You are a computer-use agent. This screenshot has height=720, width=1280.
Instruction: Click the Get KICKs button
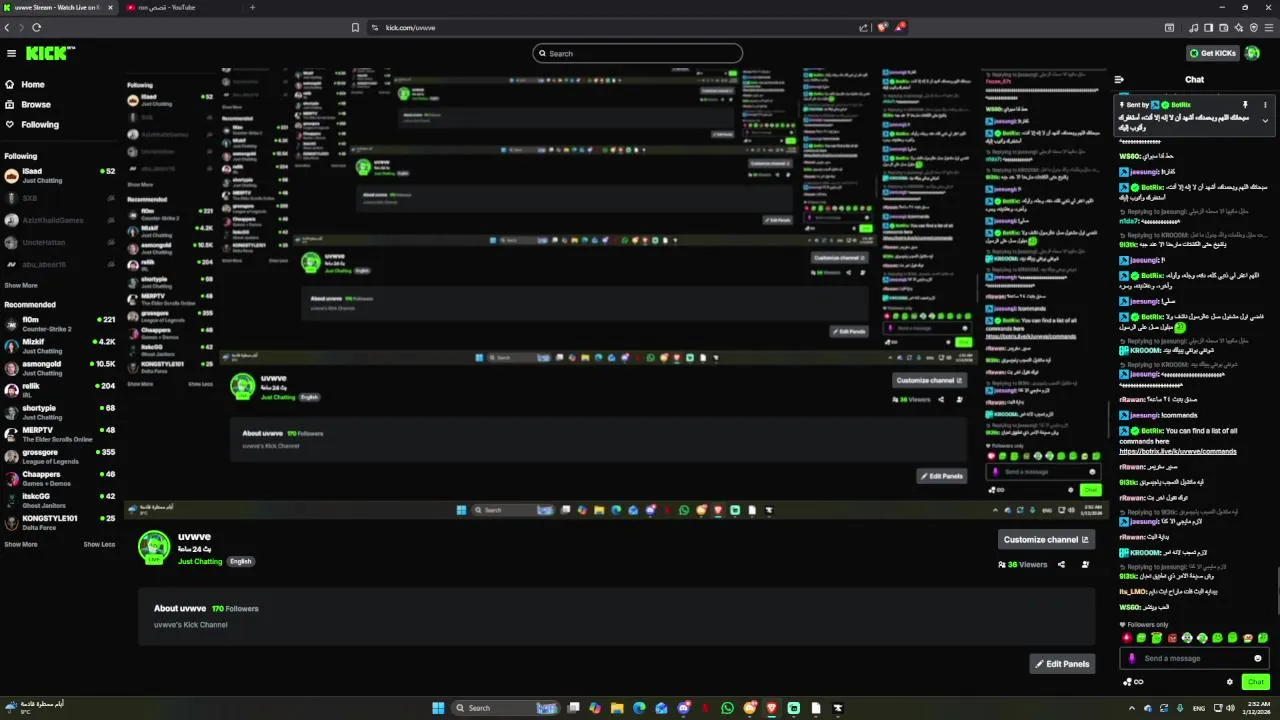tap(1213, 53)
